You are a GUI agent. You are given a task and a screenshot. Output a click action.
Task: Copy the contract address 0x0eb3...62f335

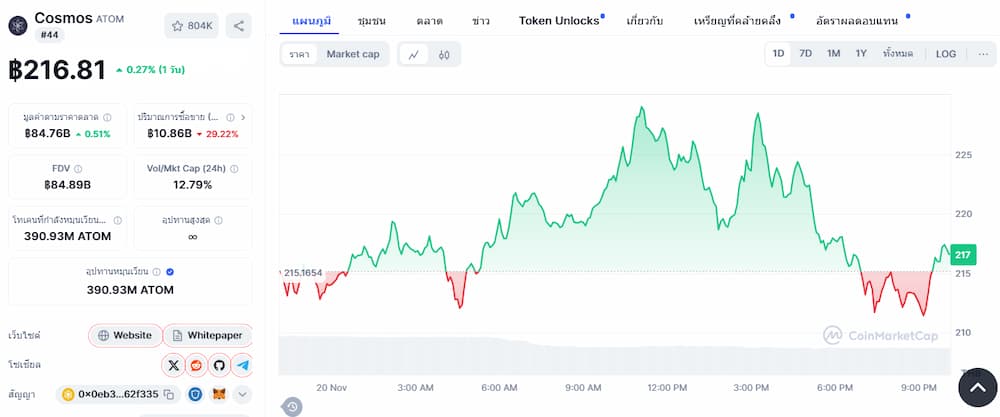(169, 395)
